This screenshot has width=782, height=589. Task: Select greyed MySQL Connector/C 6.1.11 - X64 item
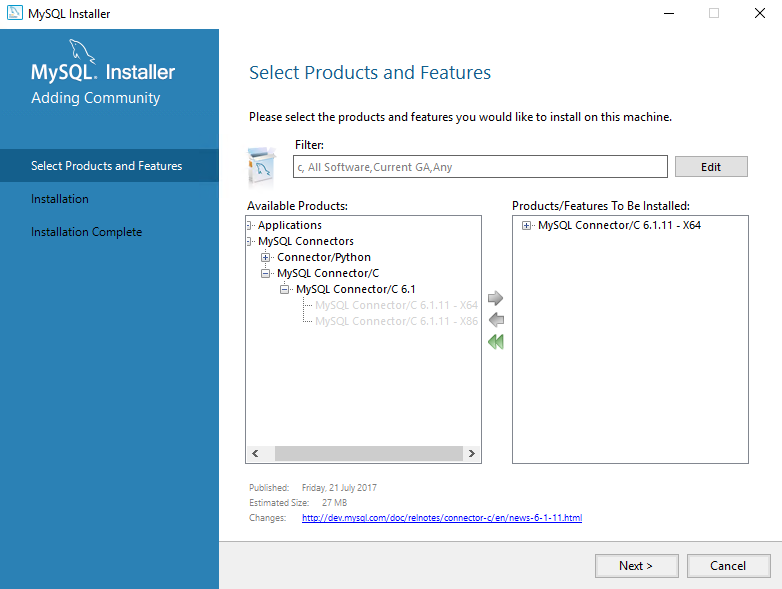(x=396, y=305)
